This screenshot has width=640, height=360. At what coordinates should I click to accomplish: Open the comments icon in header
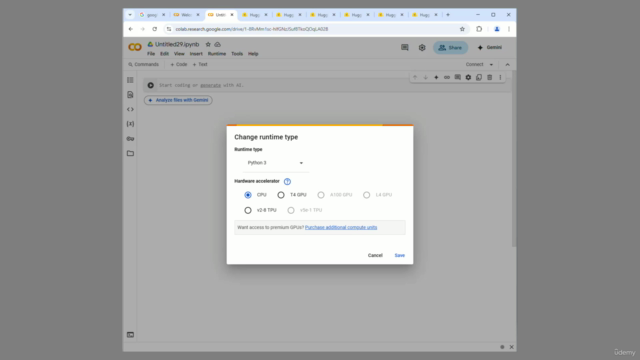(404, 48)
